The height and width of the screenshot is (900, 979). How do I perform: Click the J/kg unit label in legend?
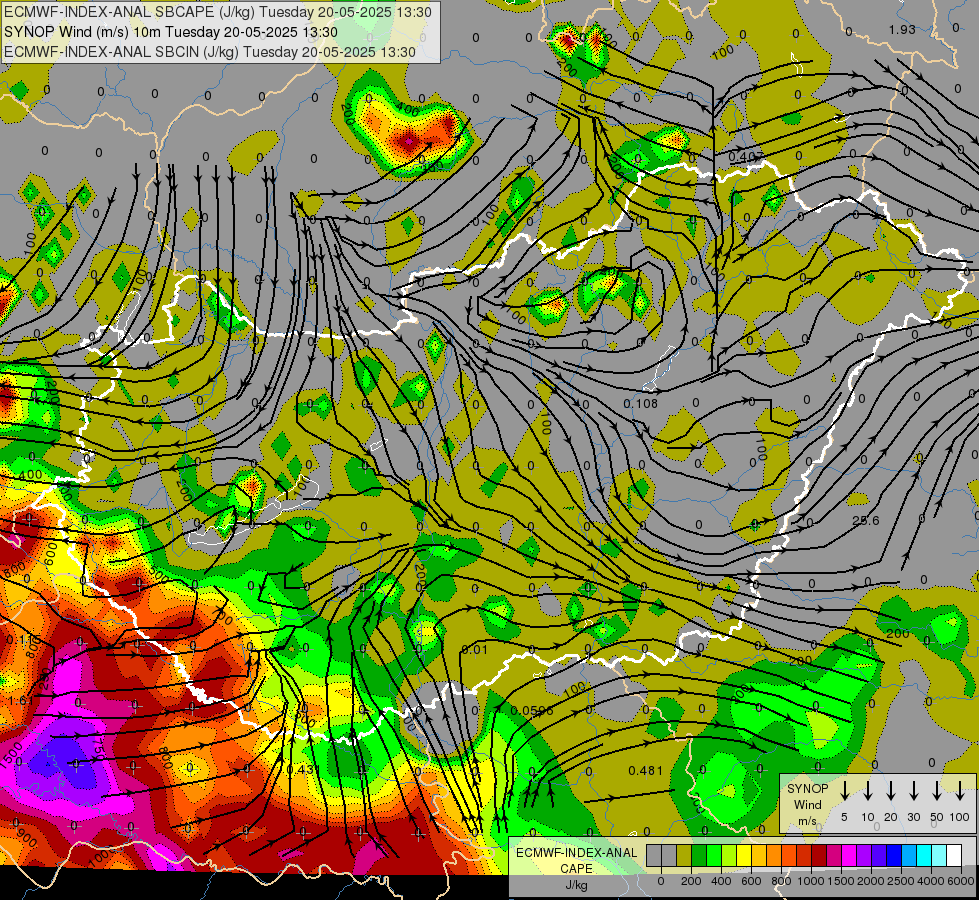(x=576, y=885)
